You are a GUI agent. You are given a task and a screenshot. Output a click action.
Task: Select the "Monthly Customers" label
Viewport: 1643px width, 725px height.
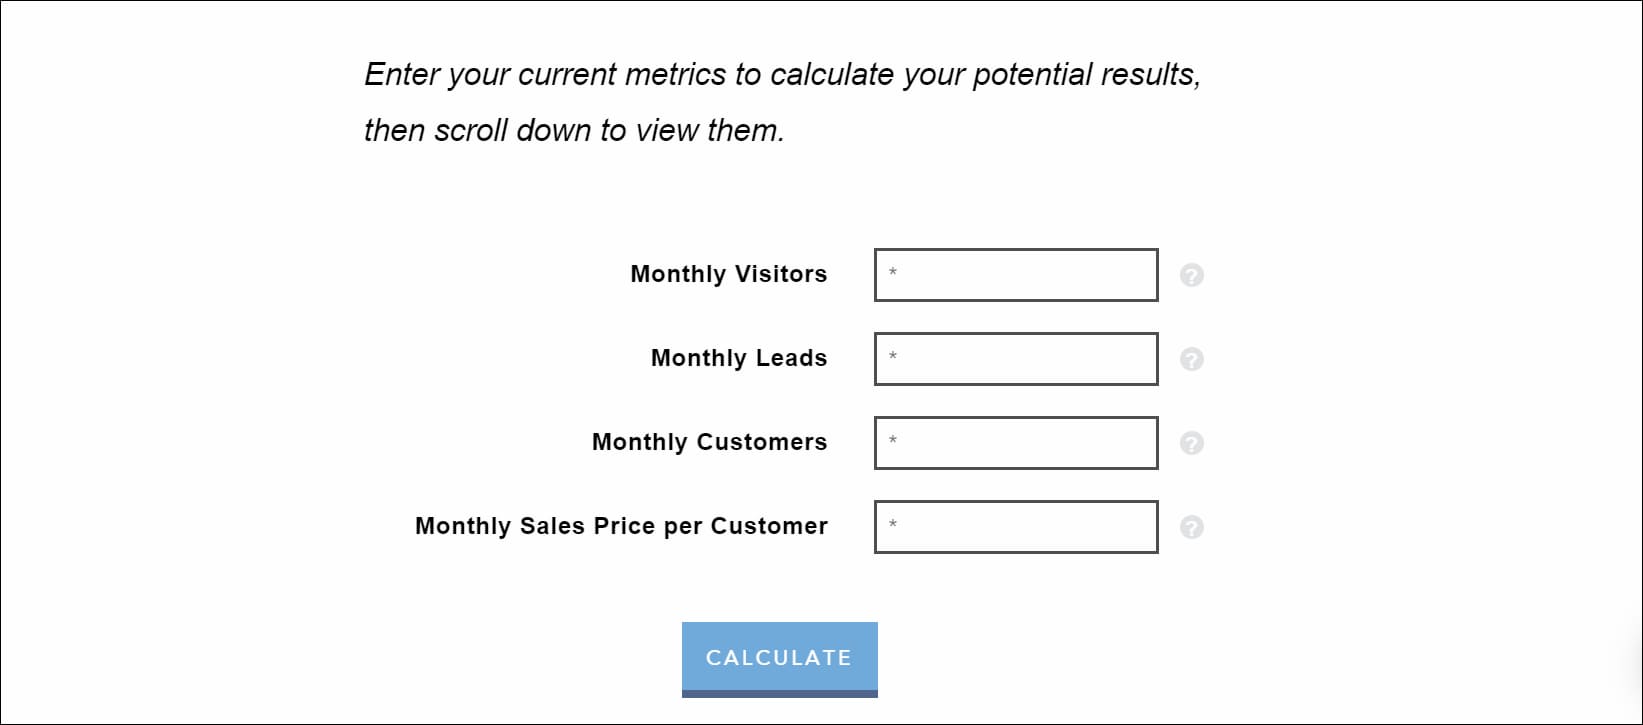coord(709,442)
